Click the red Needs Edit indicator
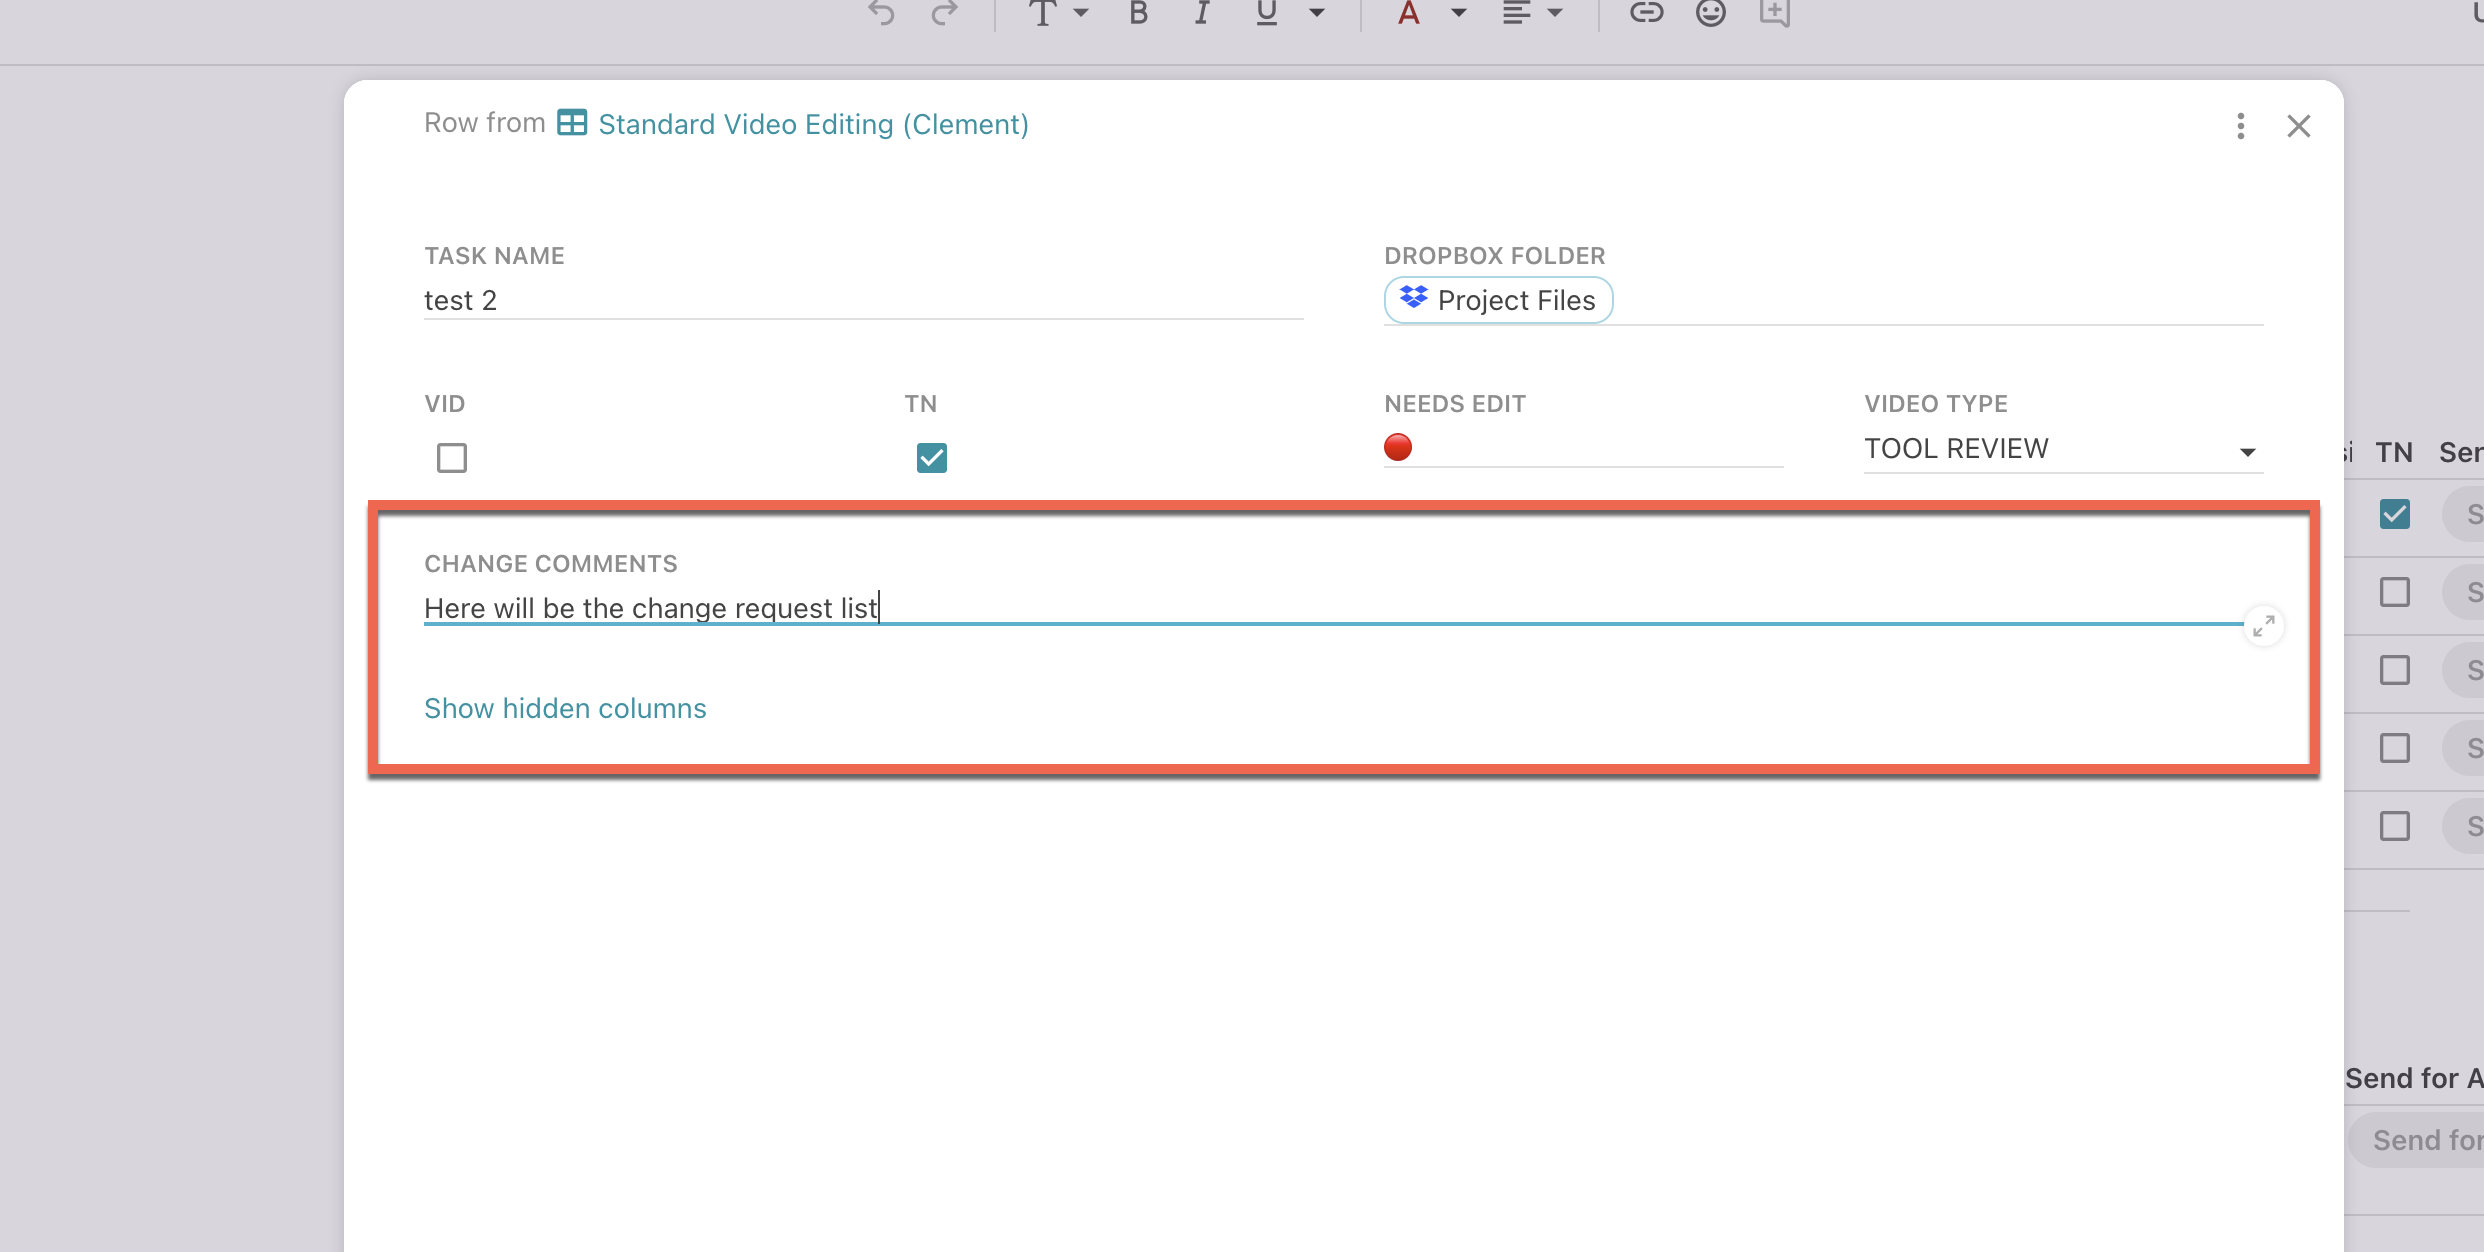The height and width of the screenshot is (1252, 2484). (x=1398, y=447)
